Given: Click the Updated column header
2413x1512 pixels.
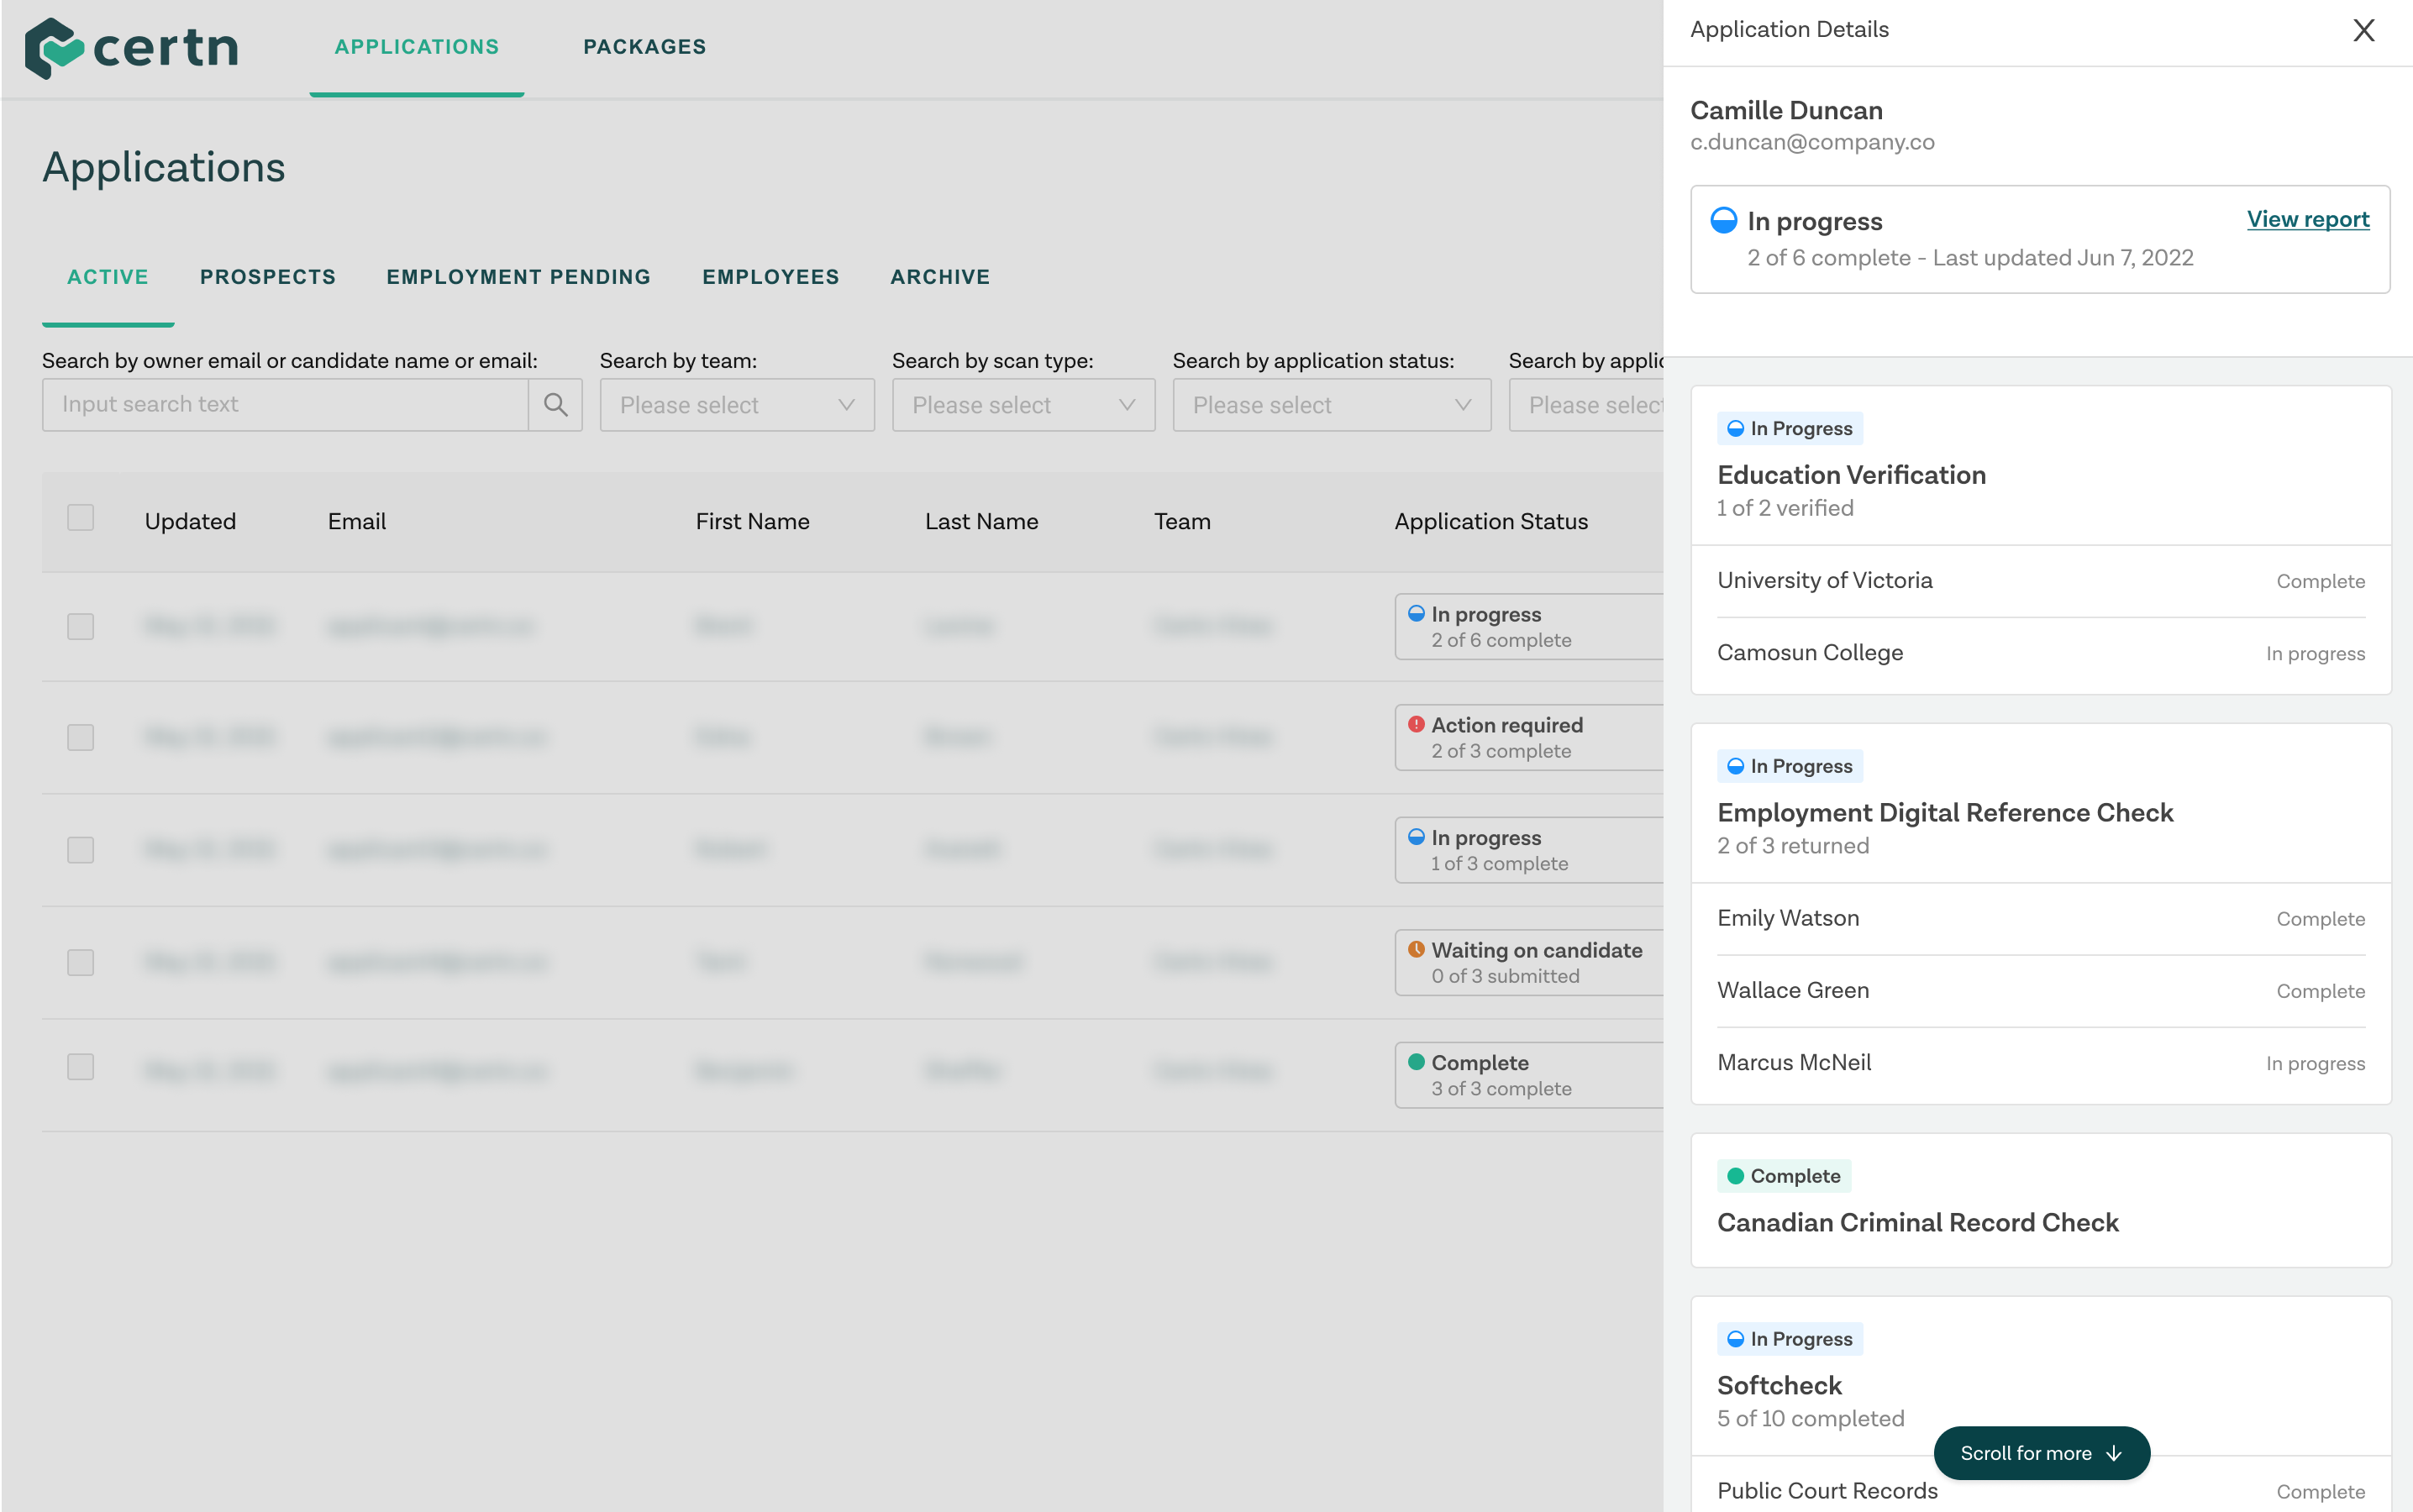Looking at the screenshot, I should pos(190,521).
